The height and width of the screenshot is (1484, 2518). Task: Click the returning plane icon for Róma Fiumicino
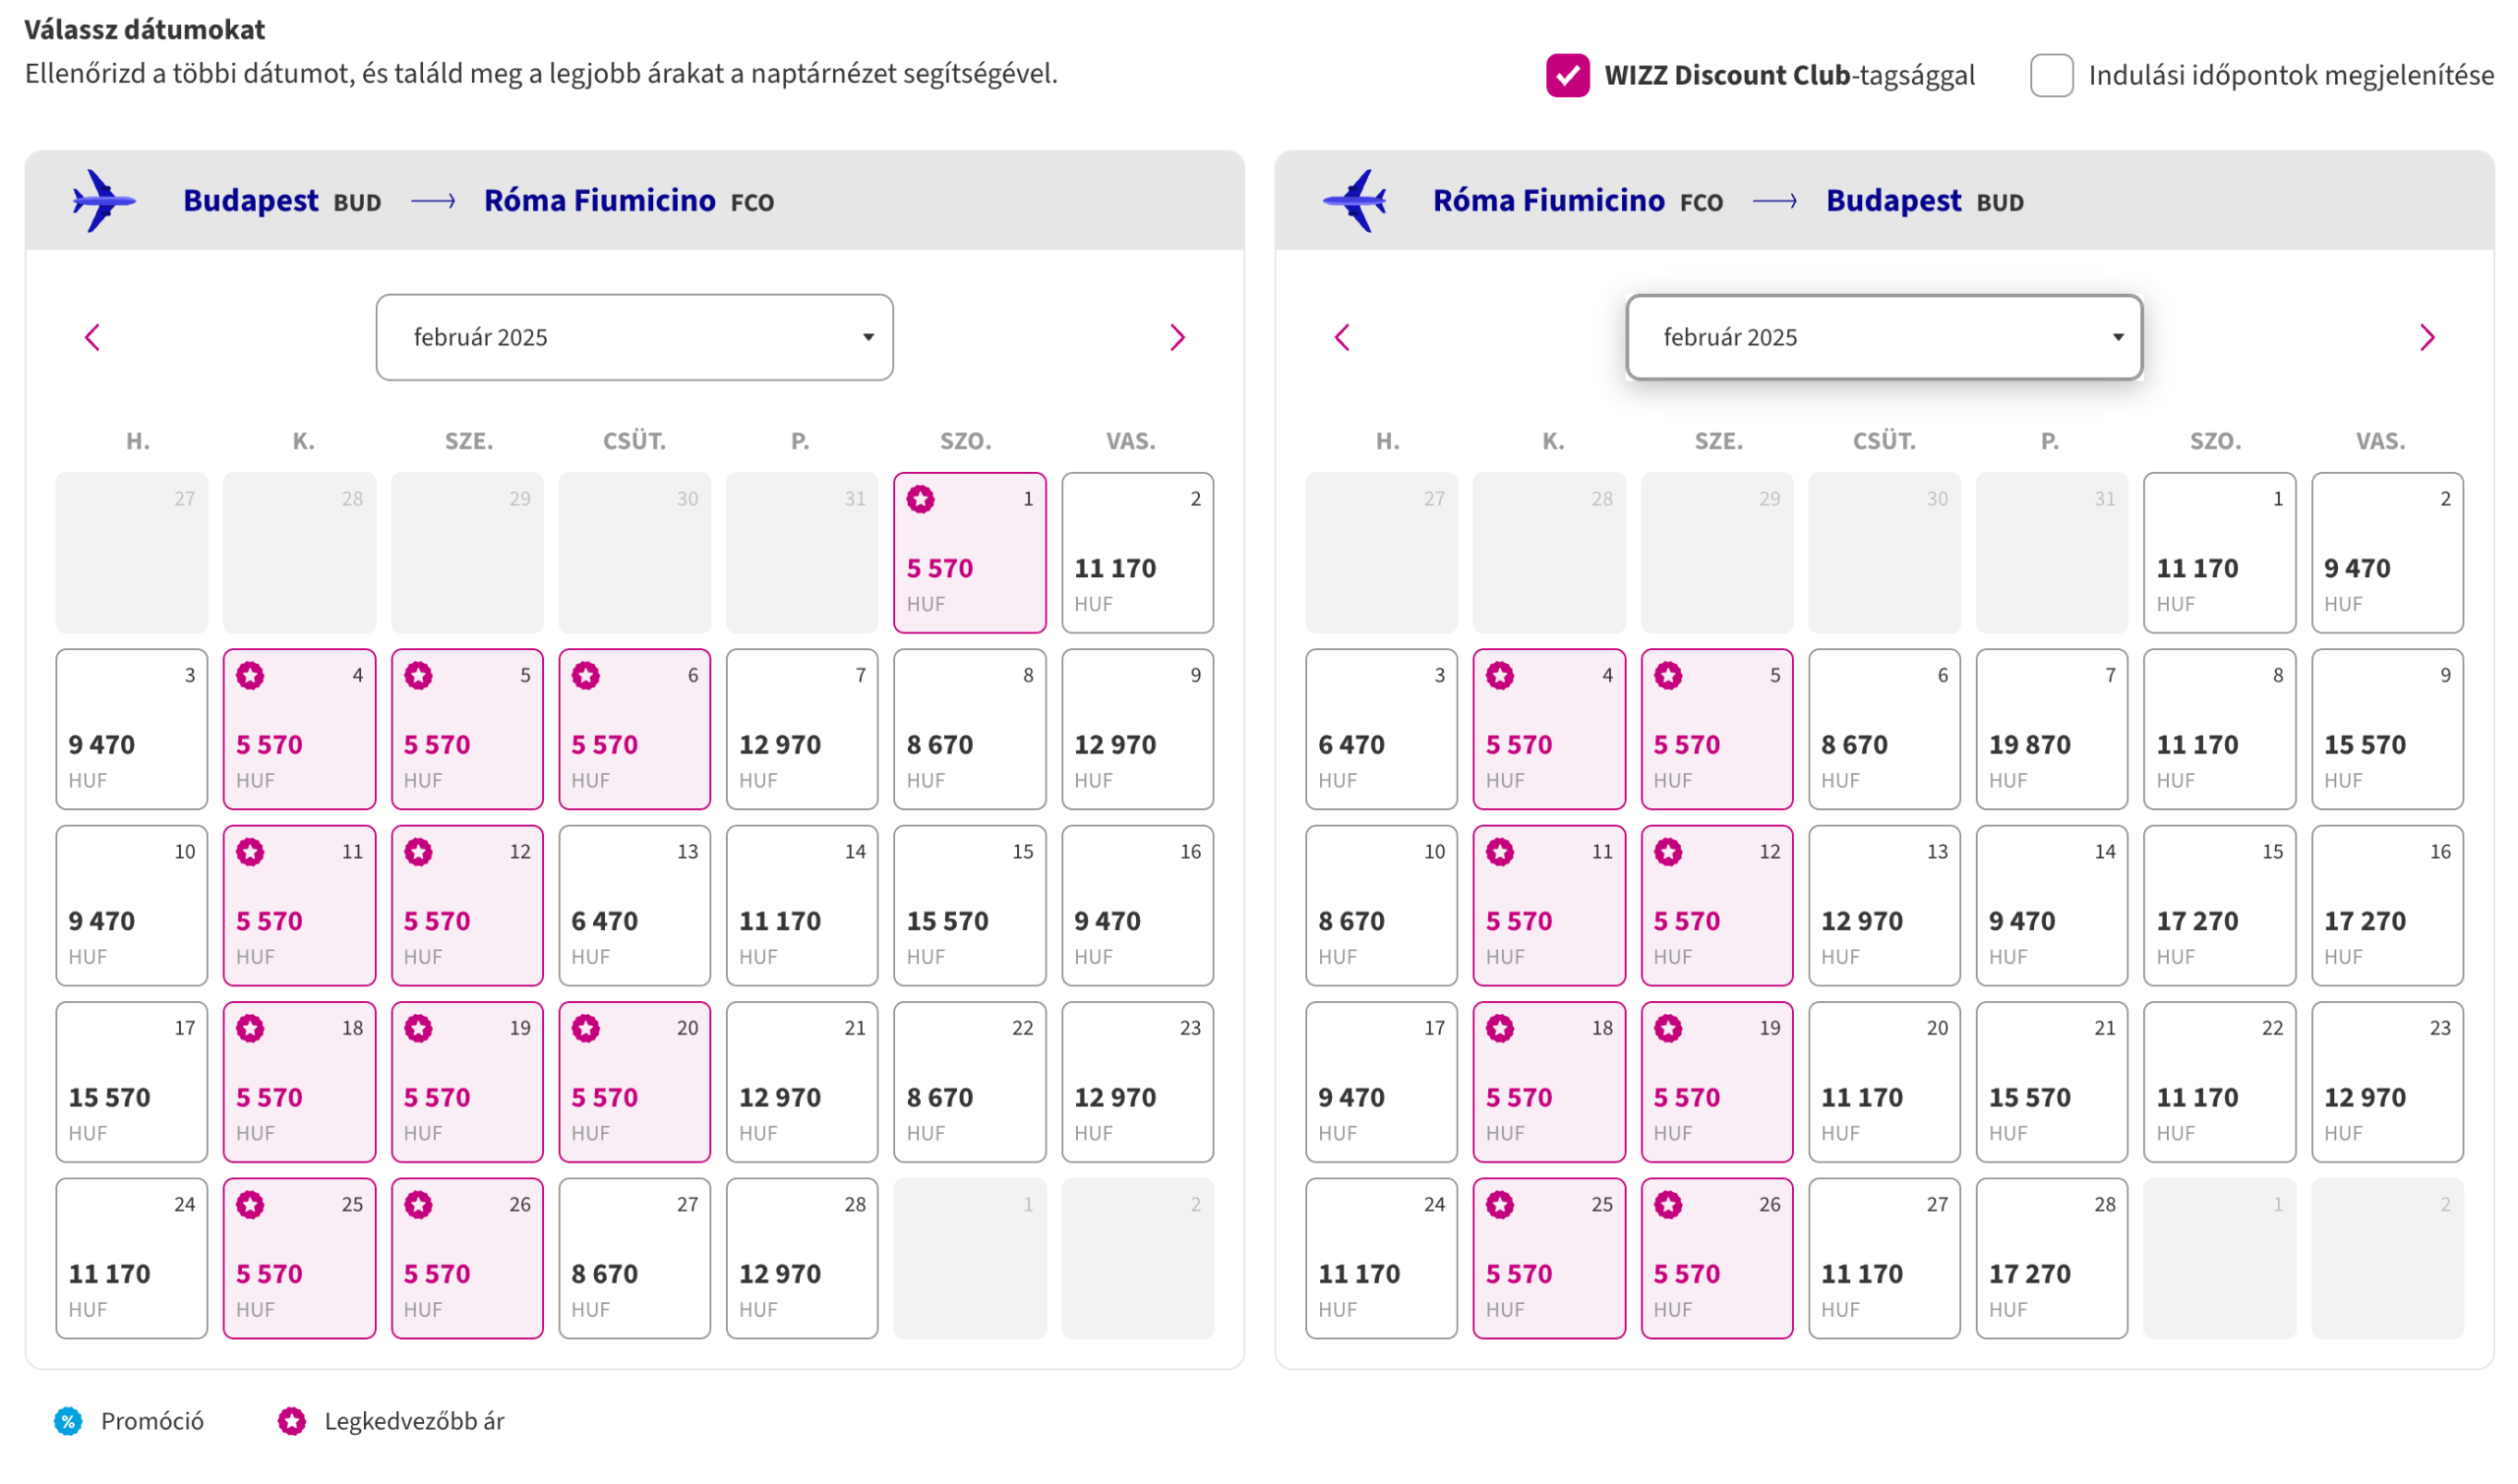coord(1355,201)
